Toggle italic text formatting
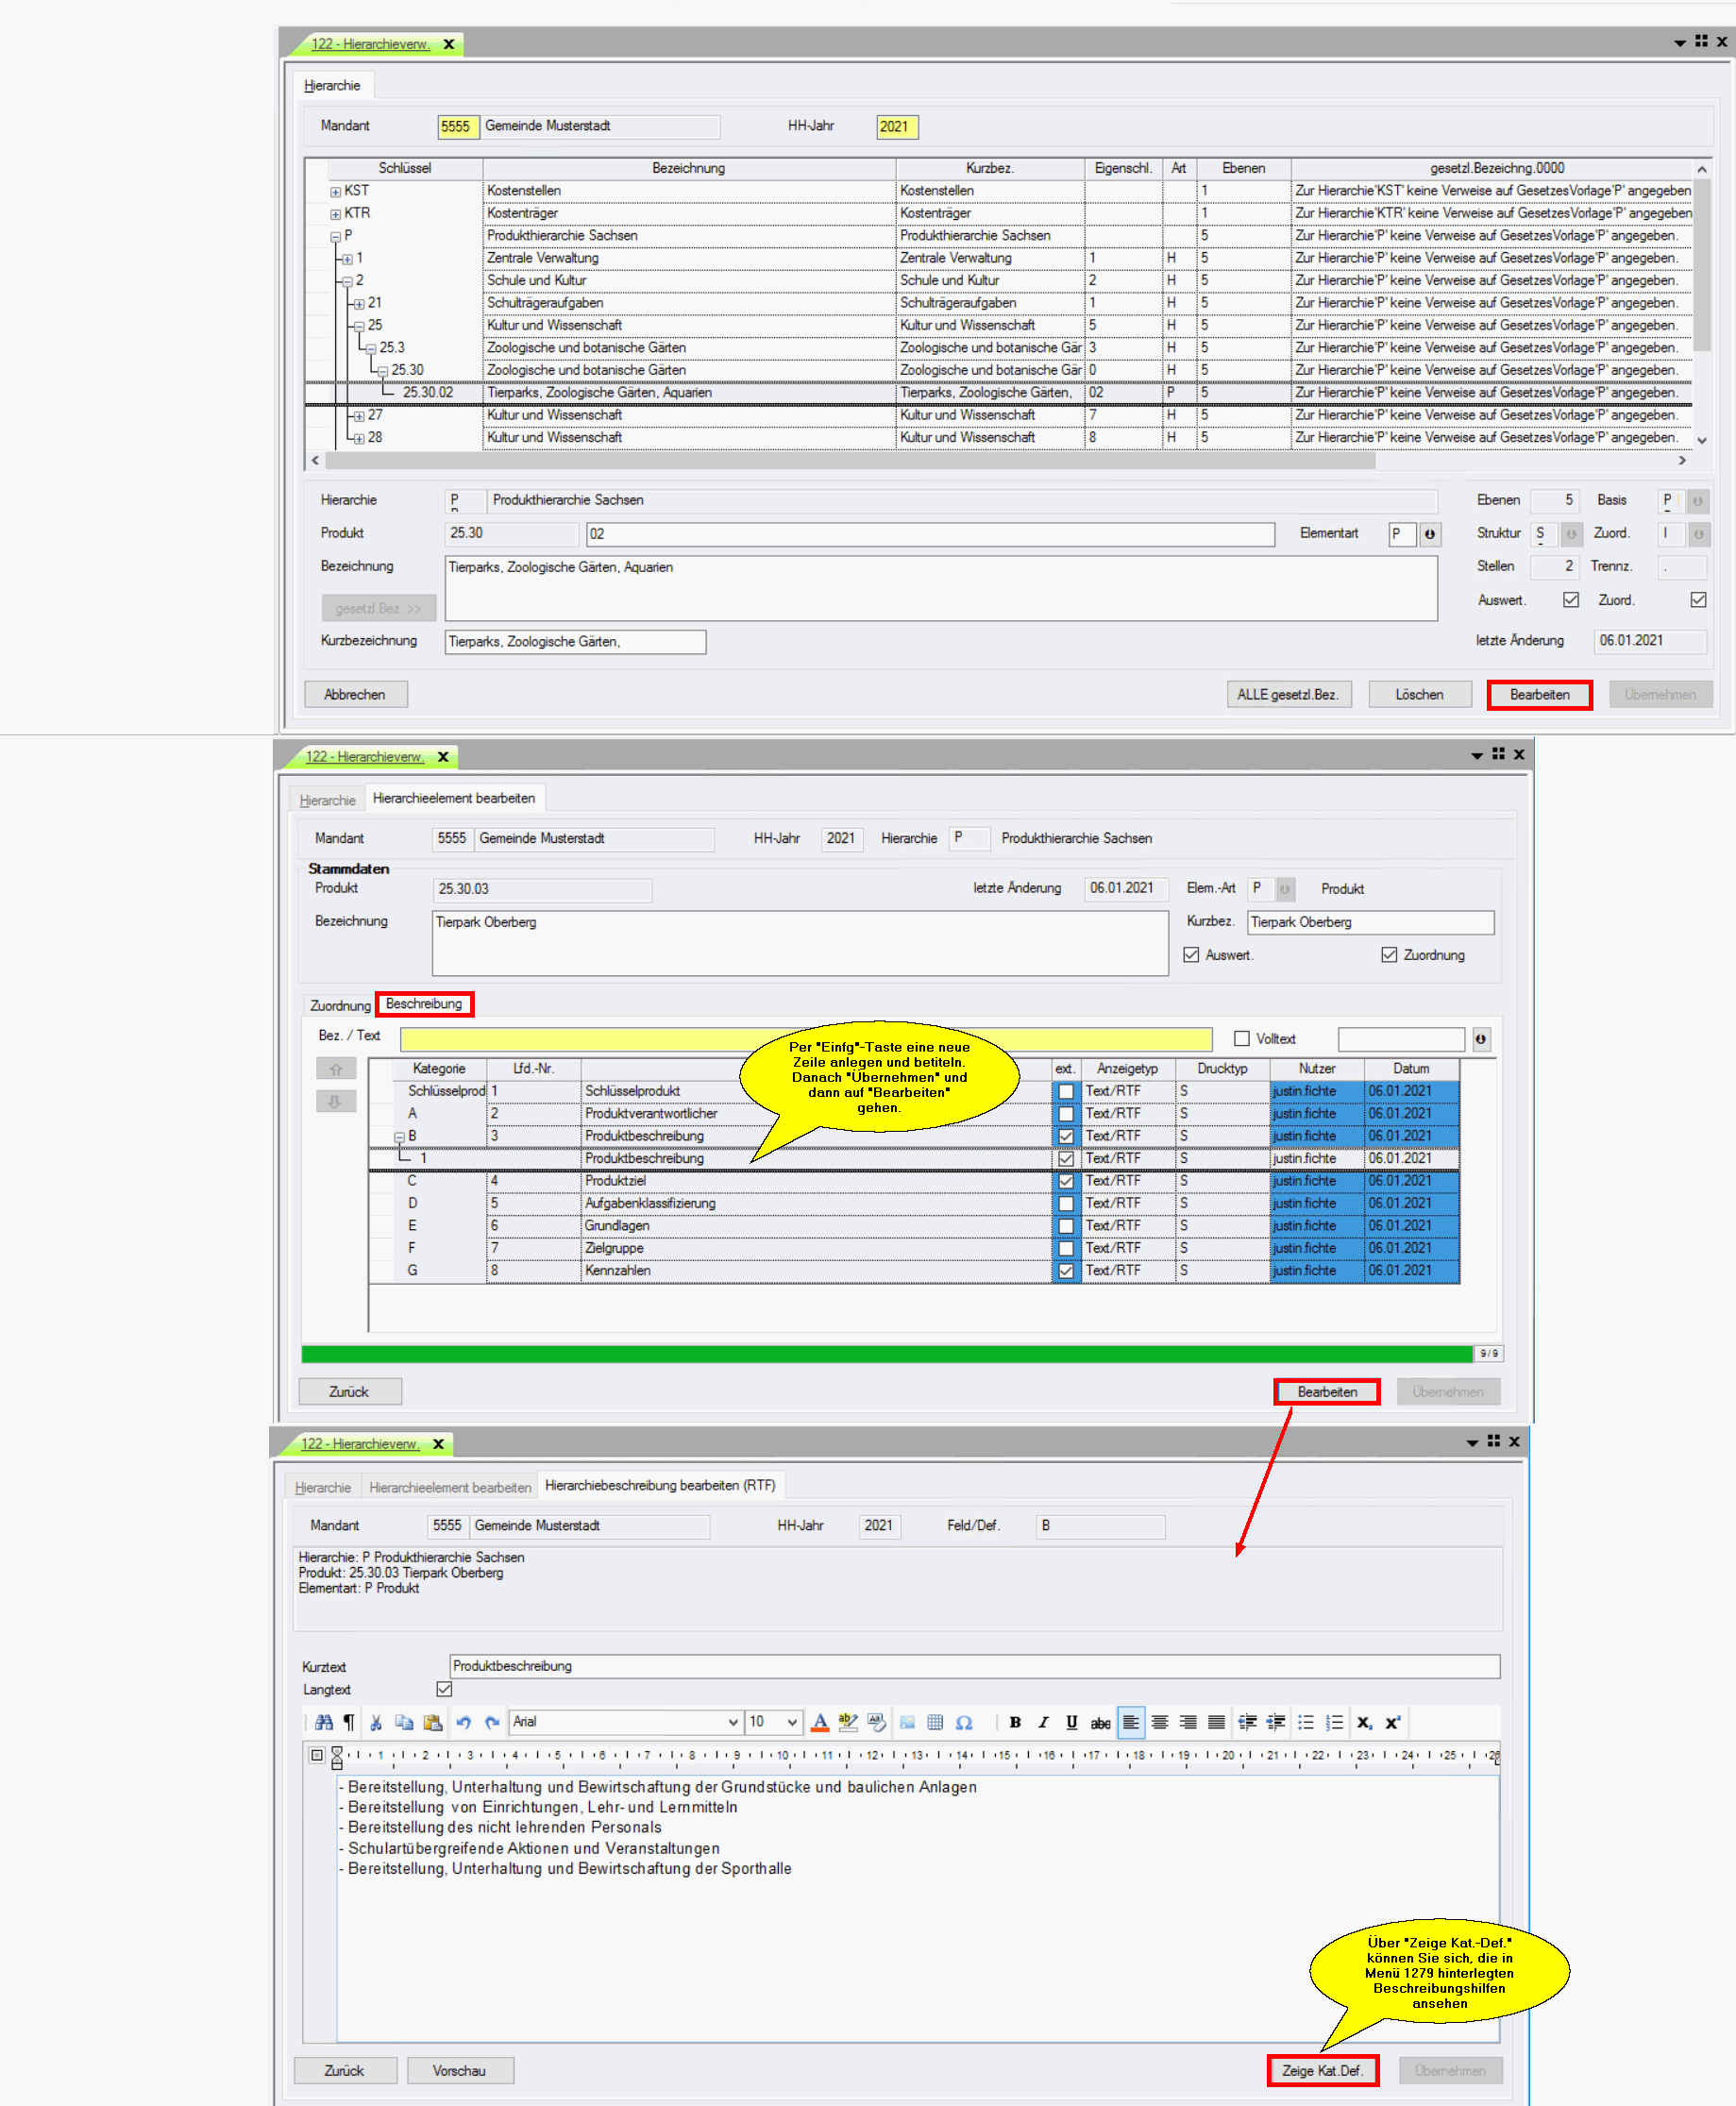This screenshot has width=1736, height=2106. coord(1043,1722)
